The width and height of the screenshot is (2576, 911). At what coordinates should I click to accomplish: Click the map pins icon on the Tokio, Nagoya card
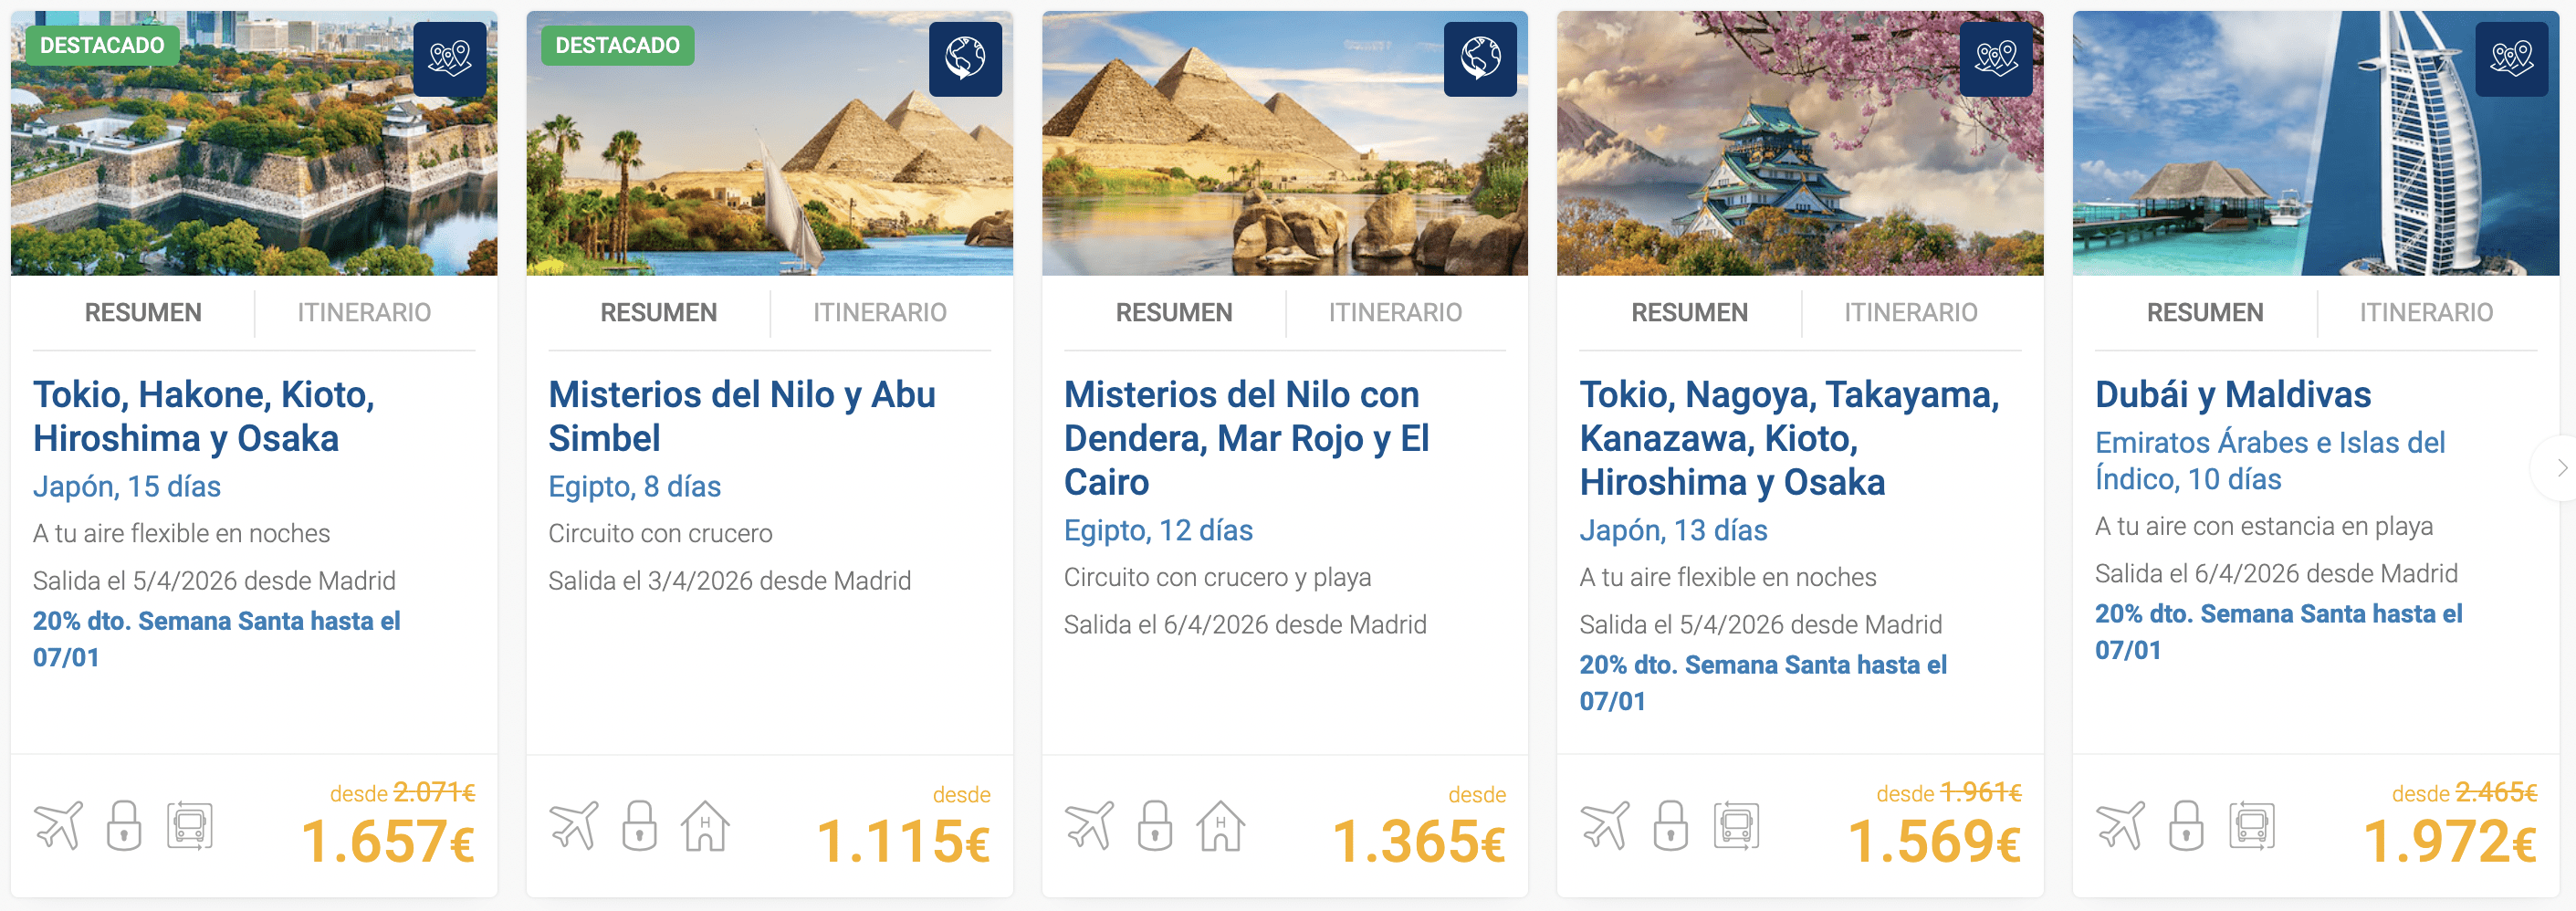coord(1996,59)
